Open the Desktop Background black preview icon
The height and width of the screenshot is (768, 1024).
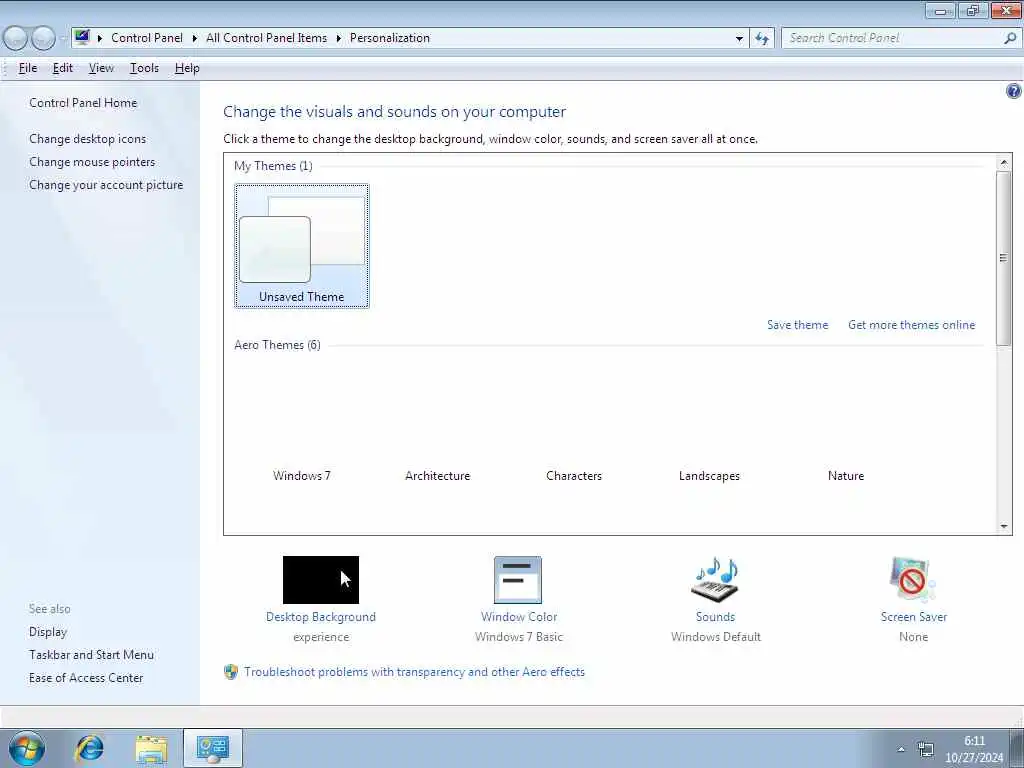(x=321, y=580)
